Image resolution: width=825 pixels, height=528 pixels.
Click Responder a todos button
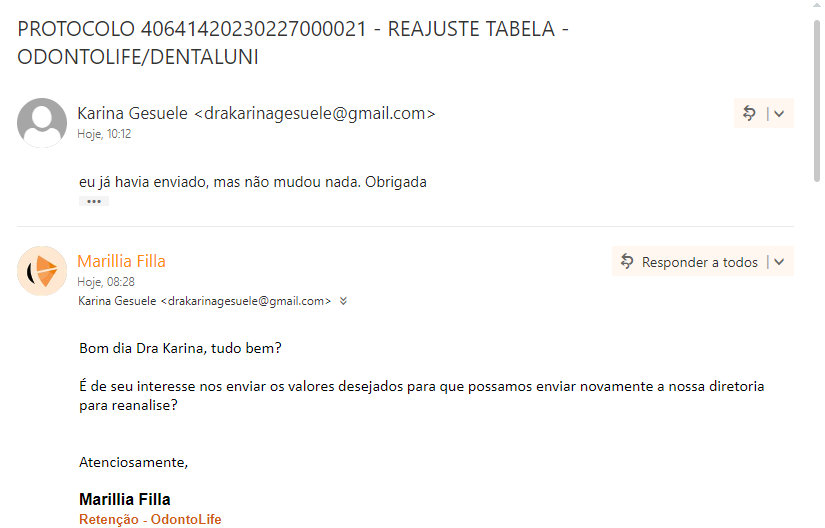690,262
